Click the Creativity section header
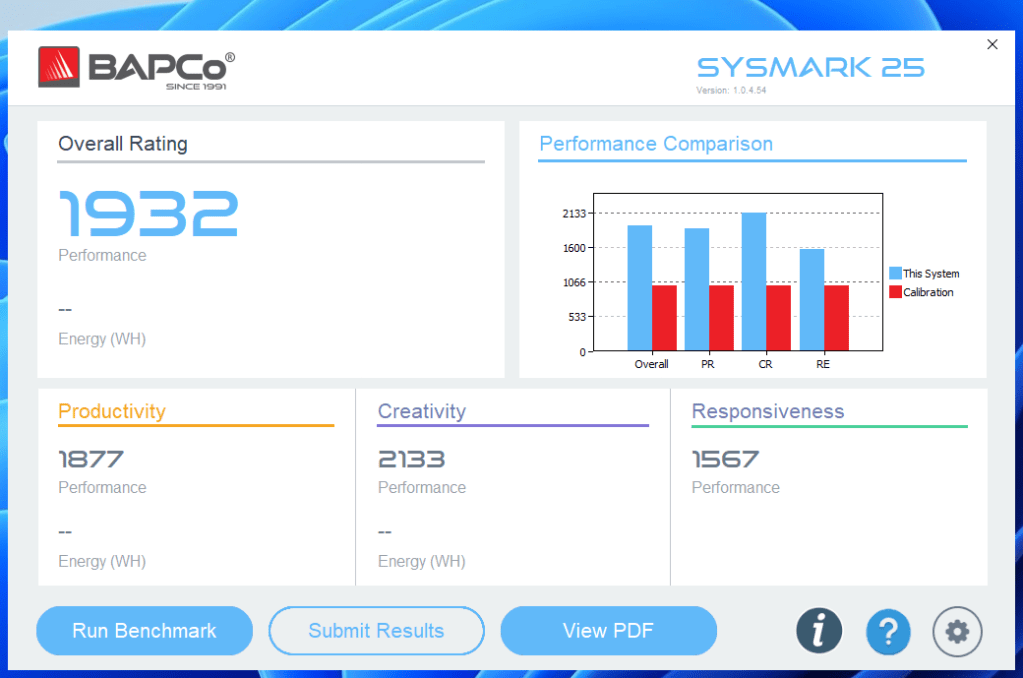 click(x=421, y=411)
